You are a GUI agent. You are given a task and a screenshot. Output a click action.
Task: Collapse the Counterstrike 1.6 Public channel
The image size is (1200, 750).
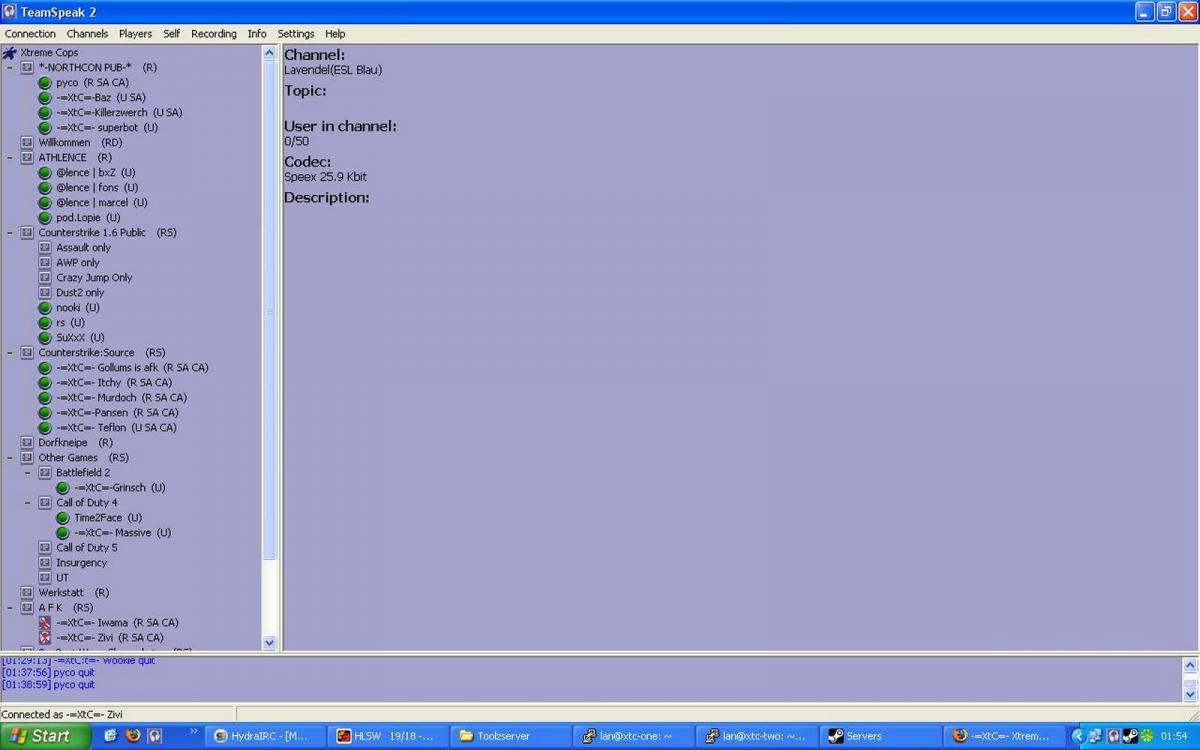click(10, 233)
